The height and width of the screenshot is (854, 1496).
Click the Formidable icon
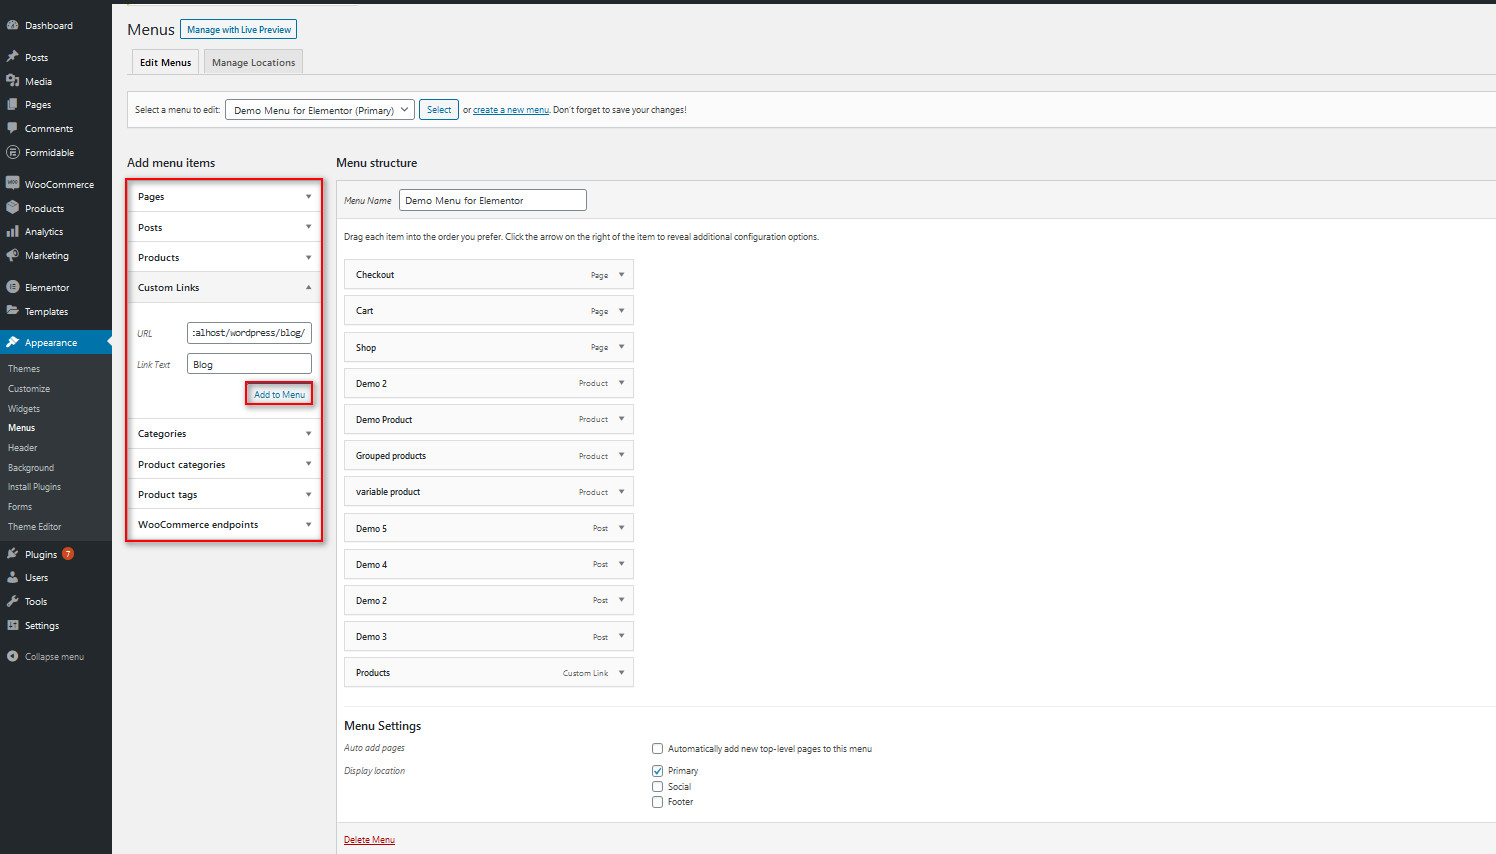[13, 152]
